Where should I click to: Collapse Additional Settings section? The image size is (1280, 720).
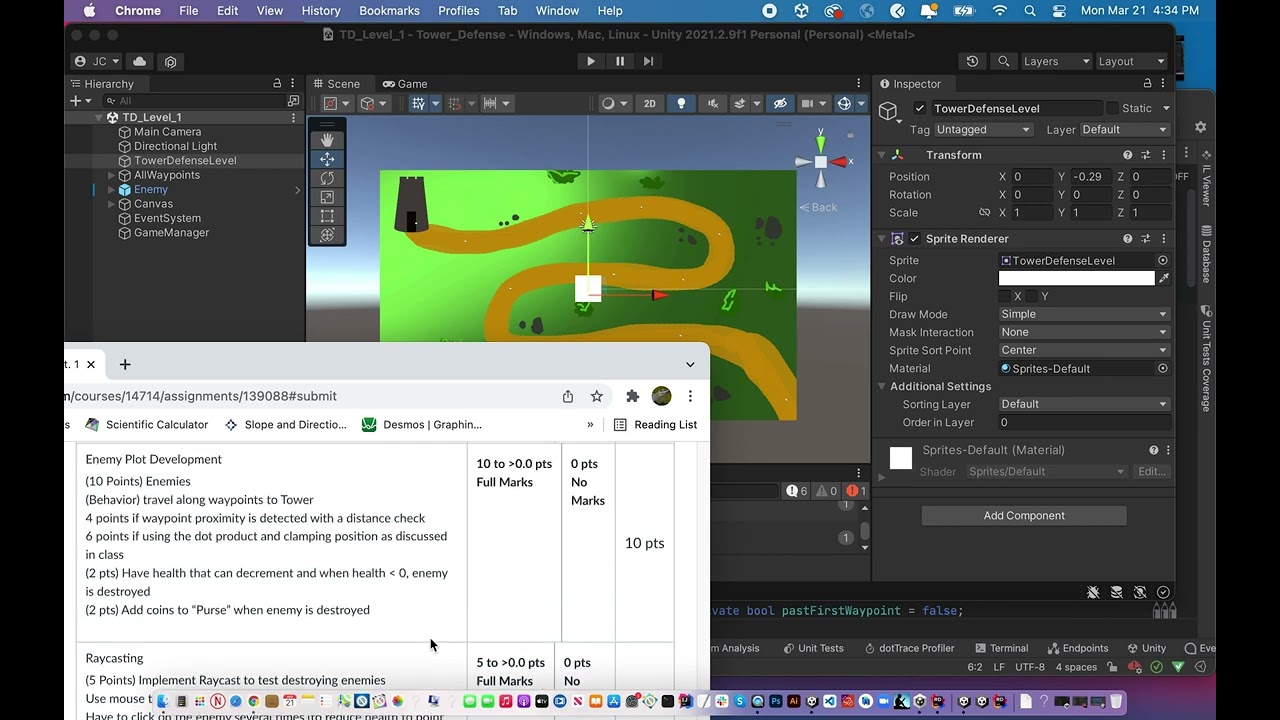(x=882, y=386)
